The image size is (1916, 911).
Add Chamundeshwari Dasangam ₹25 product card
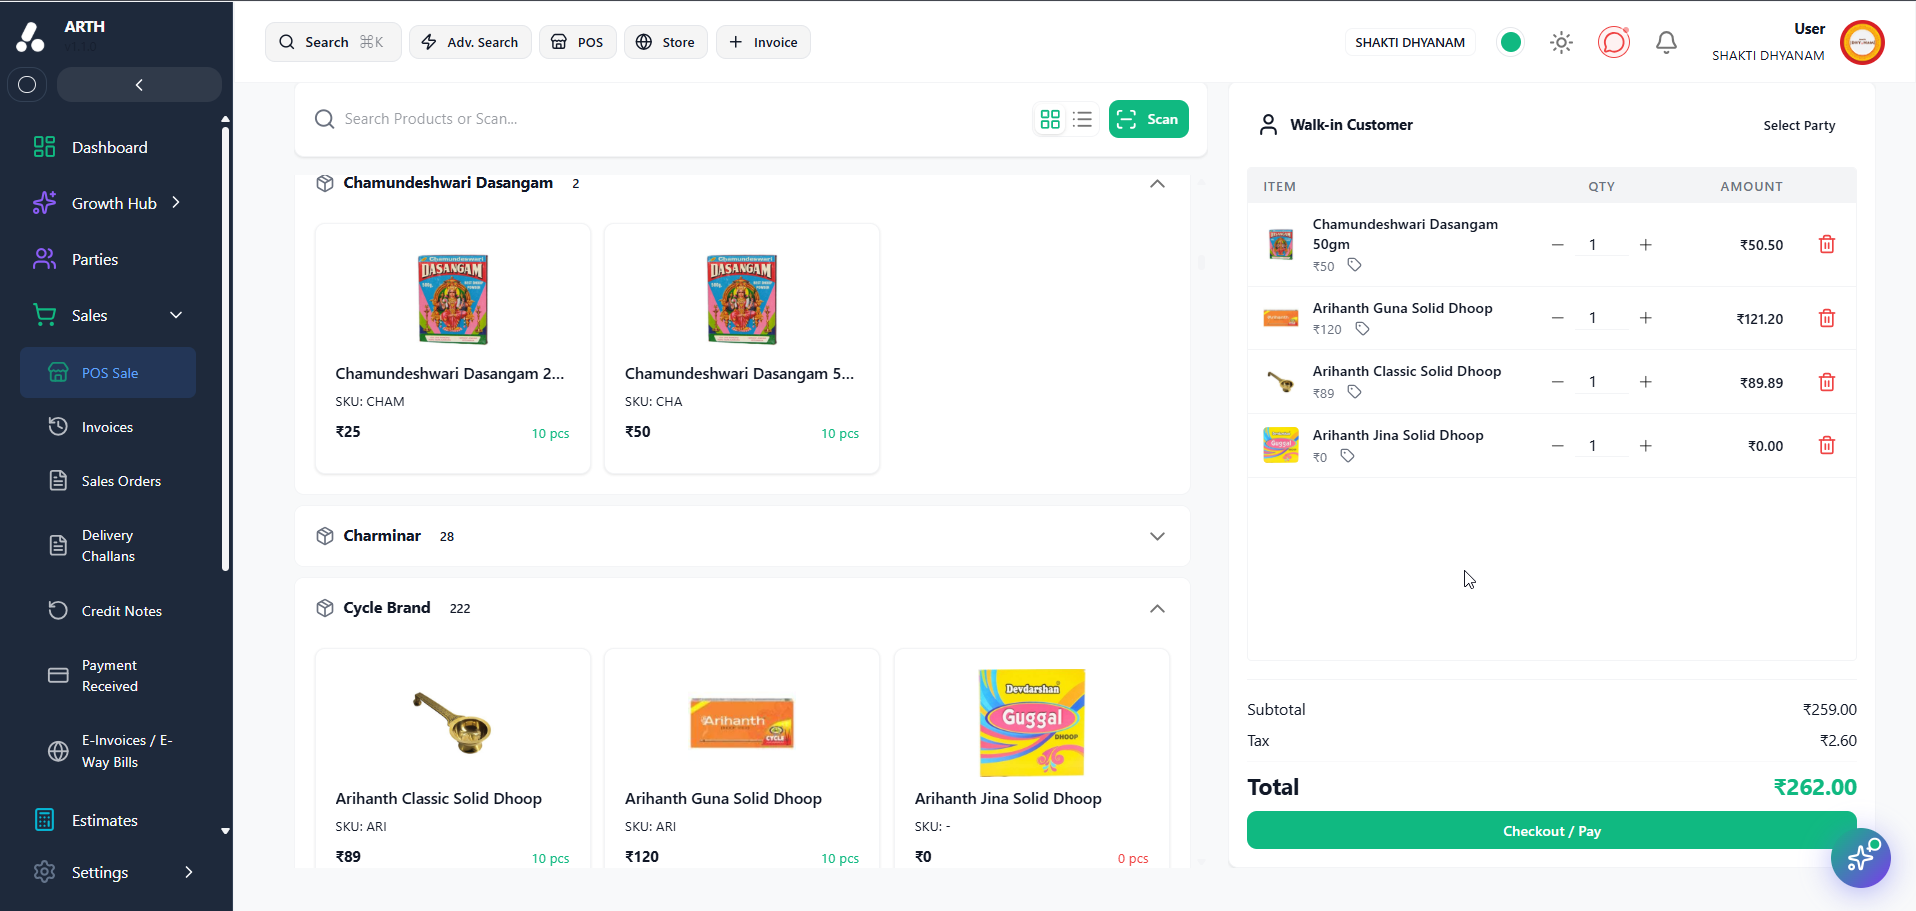tap(453, 348)
